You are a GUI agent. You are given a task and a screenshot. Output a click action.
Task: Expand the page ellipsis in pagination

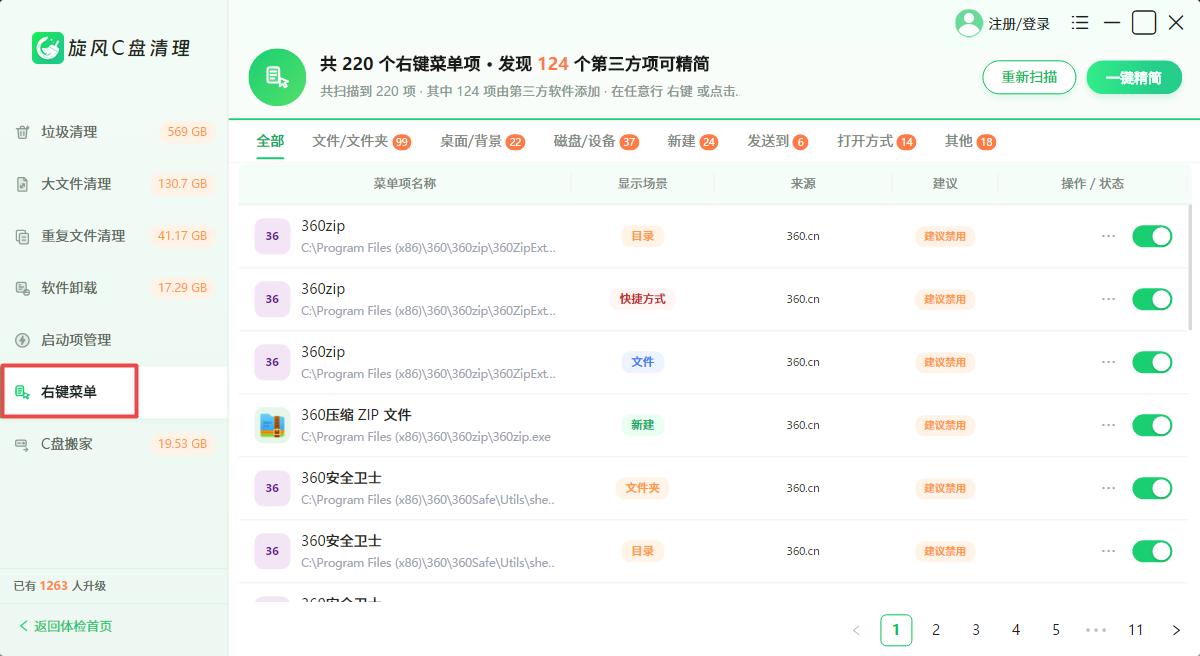click(x=1096, y=630)
